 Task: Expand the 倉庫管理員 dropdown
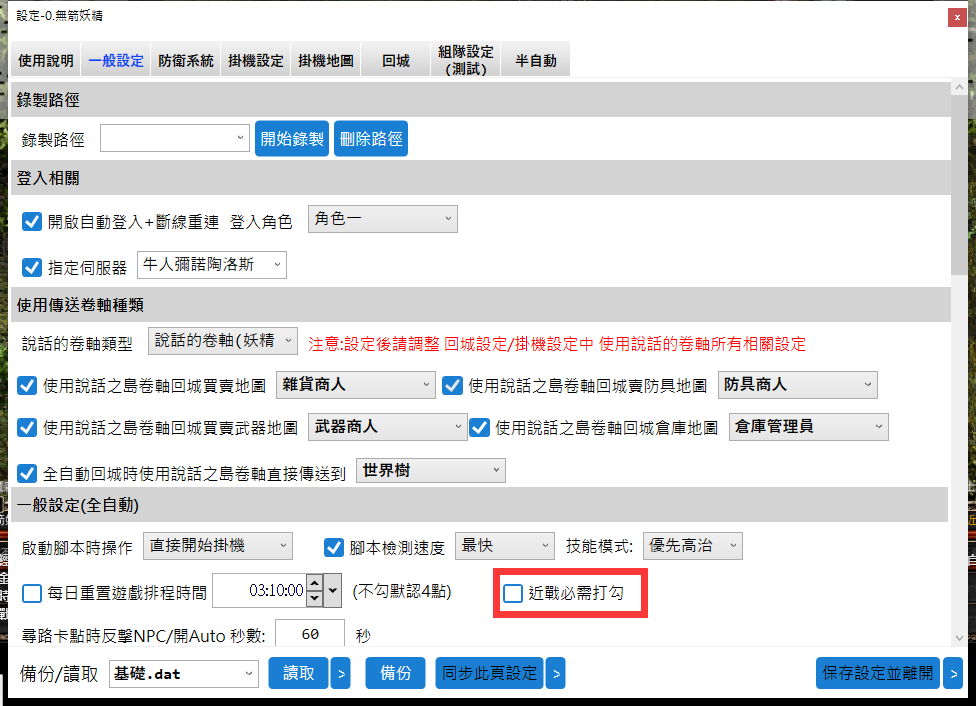[x=809, y=427]
